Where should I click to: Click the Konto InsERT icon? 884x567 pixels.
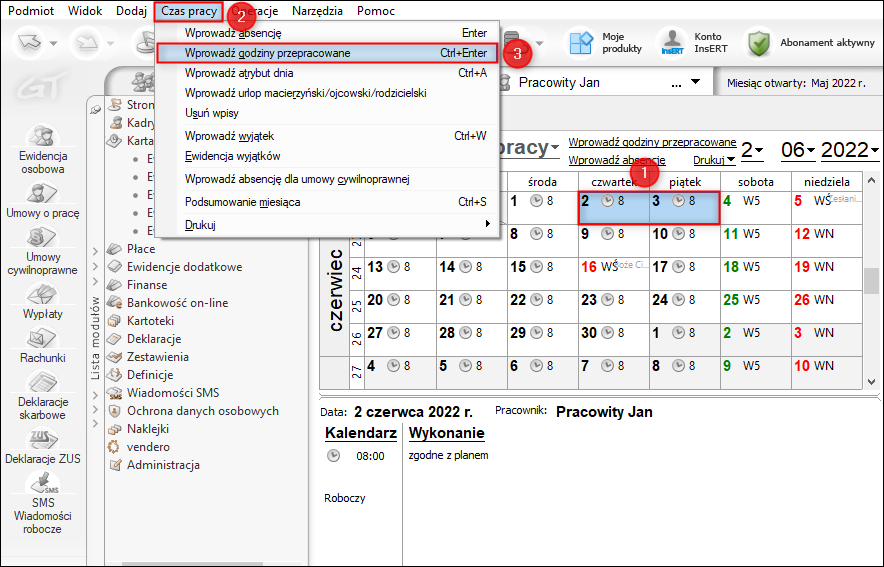pos(672,43)
